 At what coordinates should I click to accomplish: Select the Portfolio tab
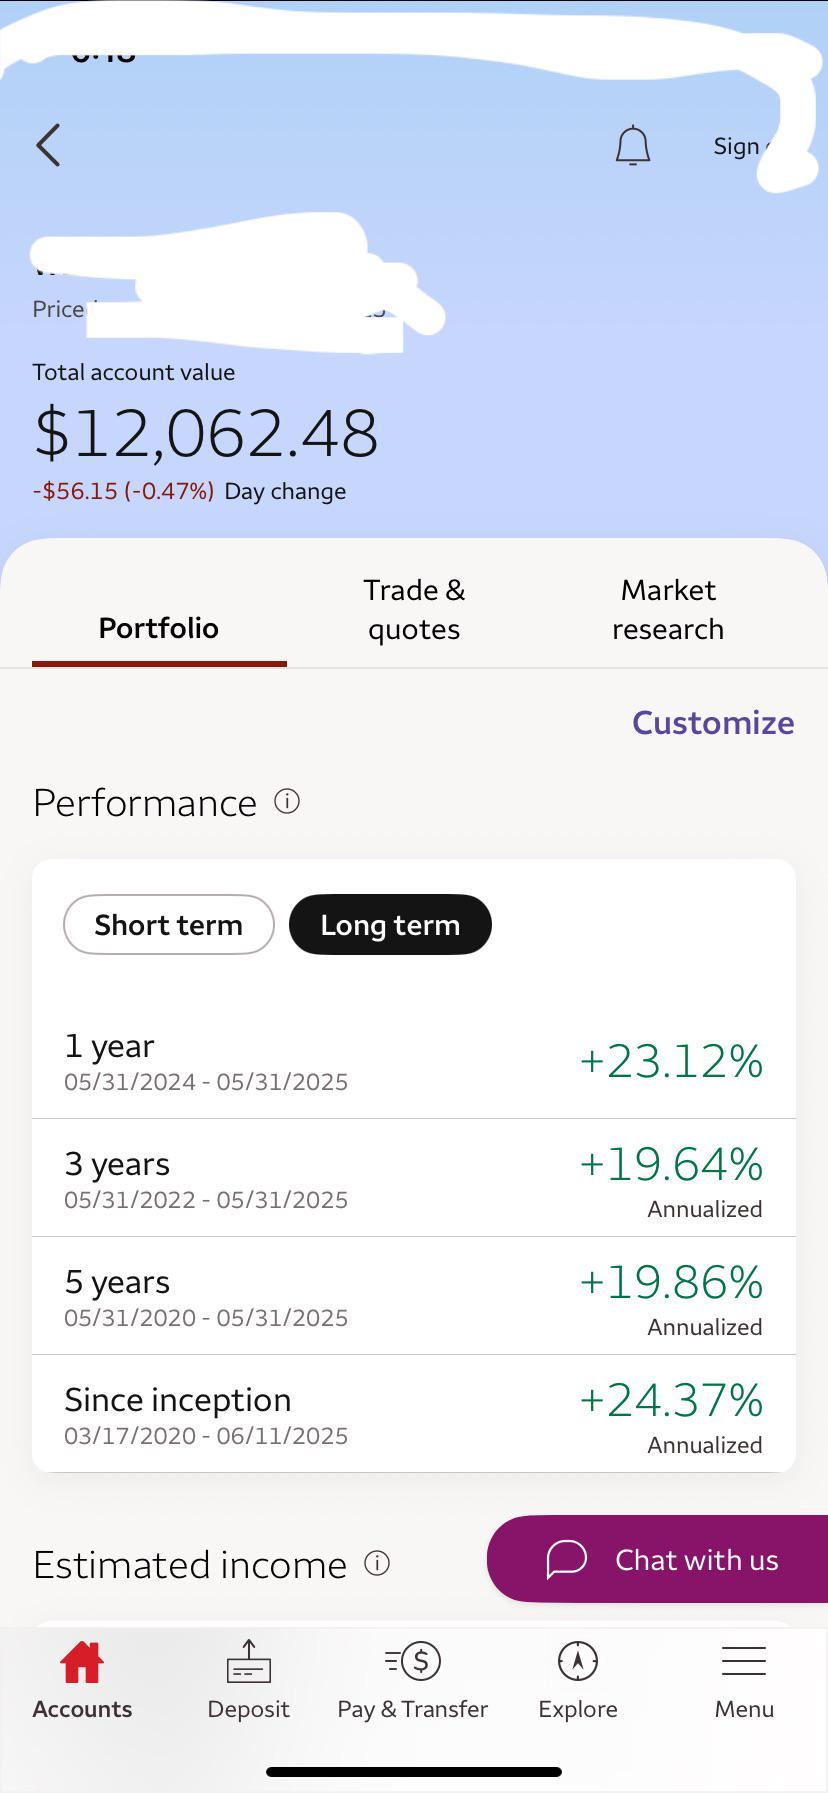pos(159,628)
